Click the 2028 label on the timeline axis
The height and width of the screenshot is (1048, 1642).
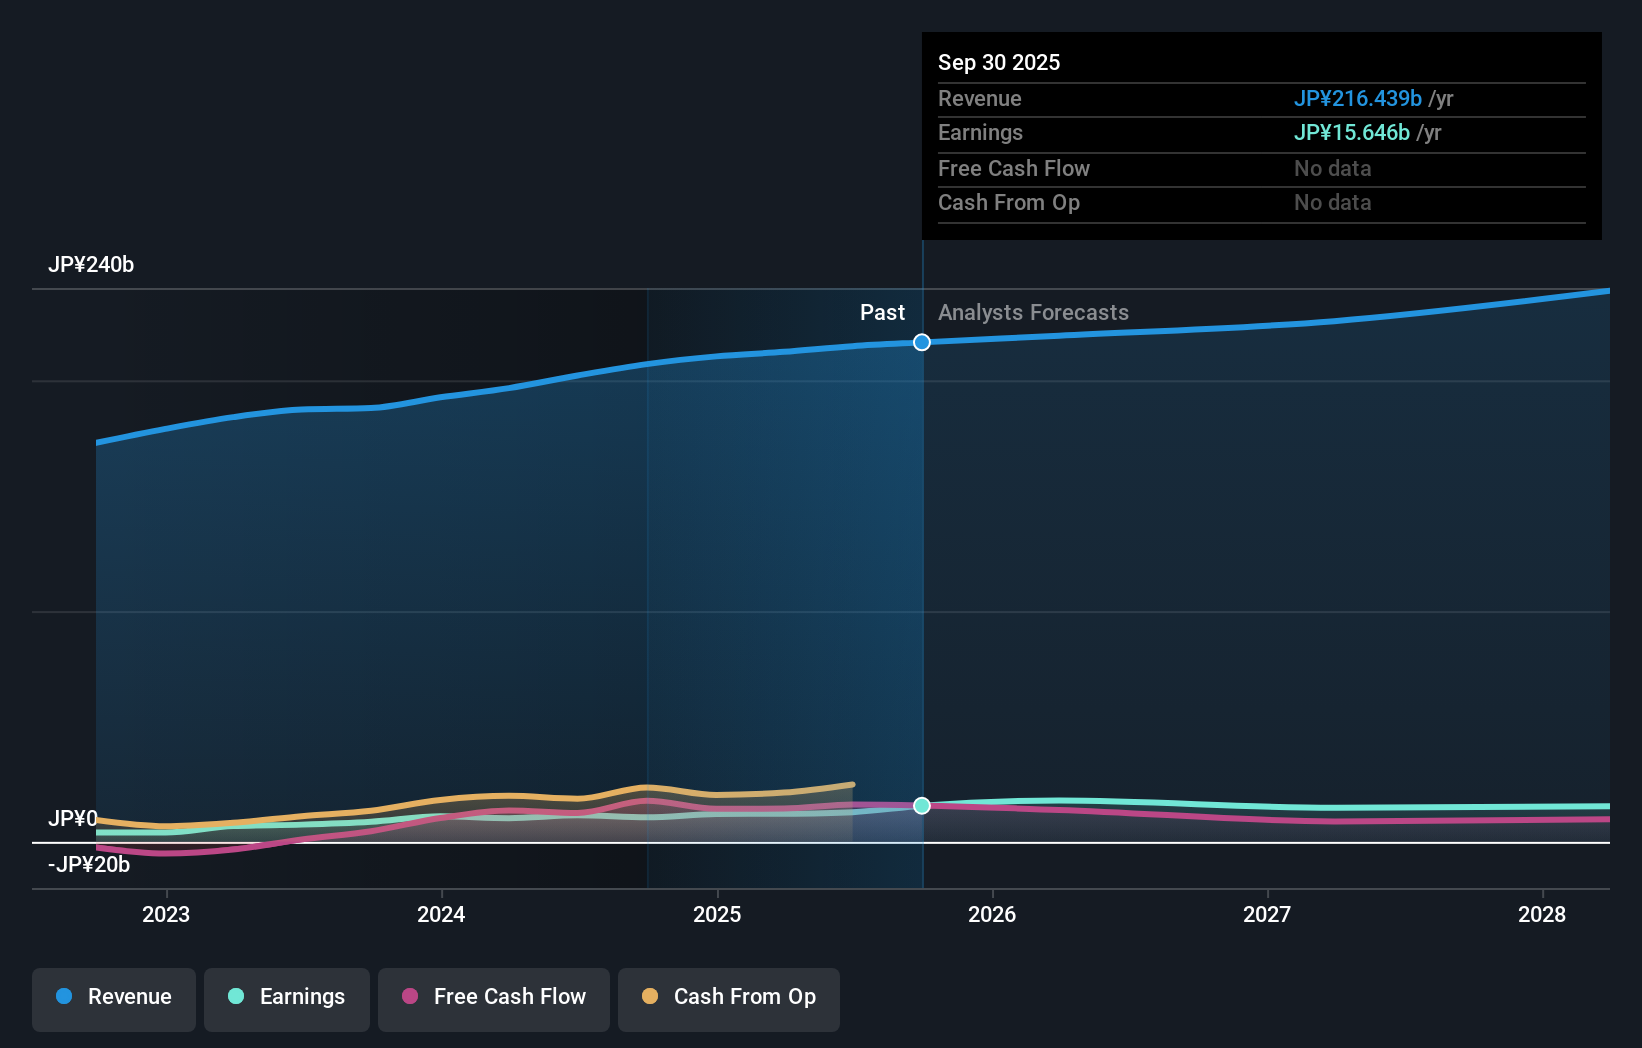[1543, 914]
